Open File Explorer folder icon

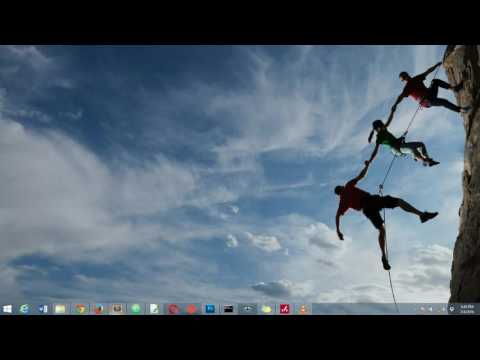tap(60, 309)
